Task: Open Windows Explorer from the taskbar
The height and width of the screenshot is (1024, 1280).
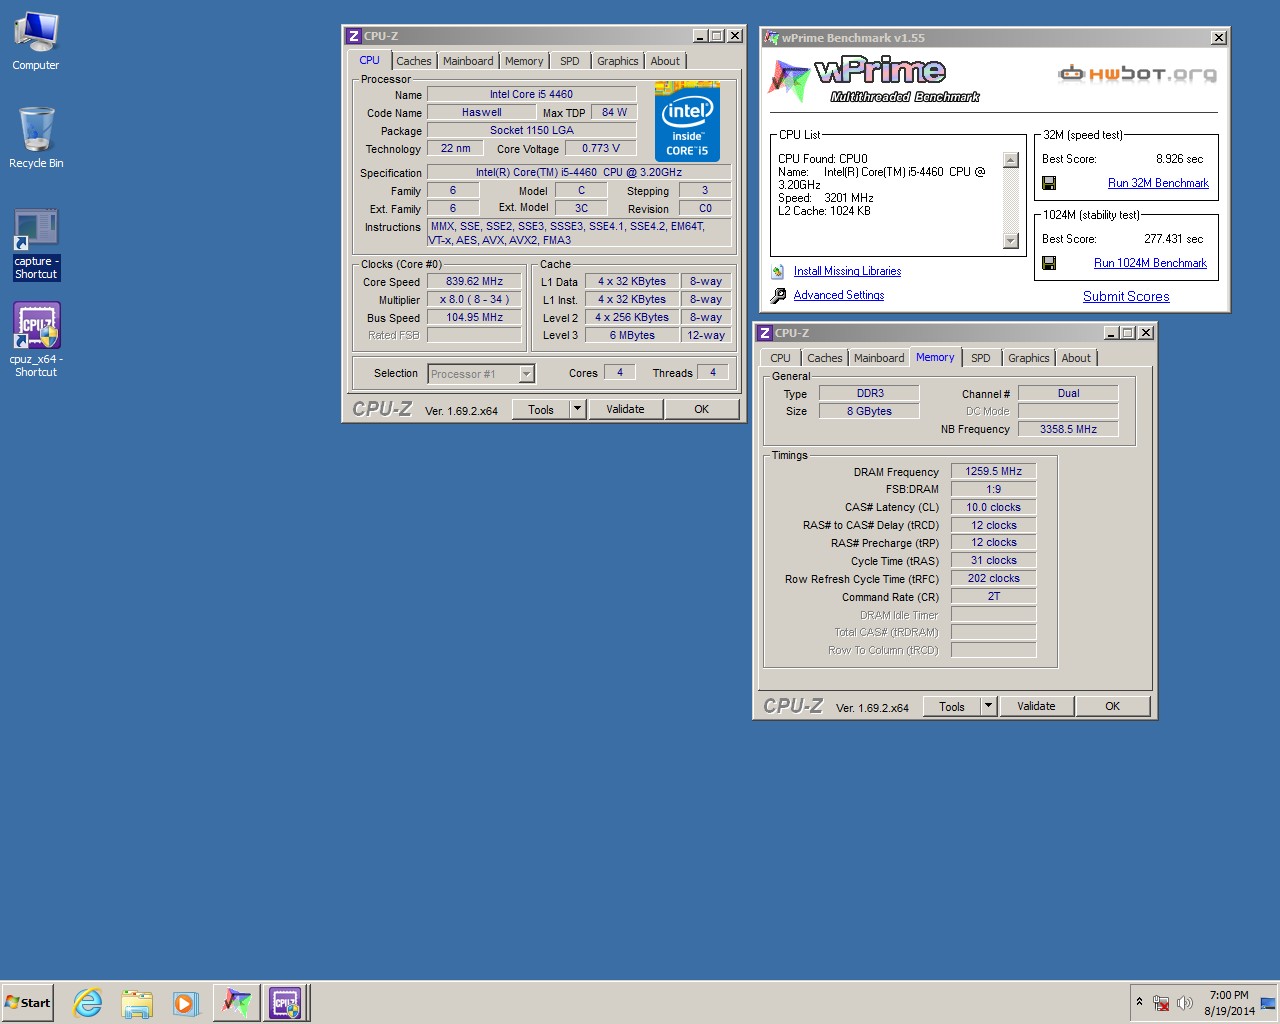Action: point(137,1002)
